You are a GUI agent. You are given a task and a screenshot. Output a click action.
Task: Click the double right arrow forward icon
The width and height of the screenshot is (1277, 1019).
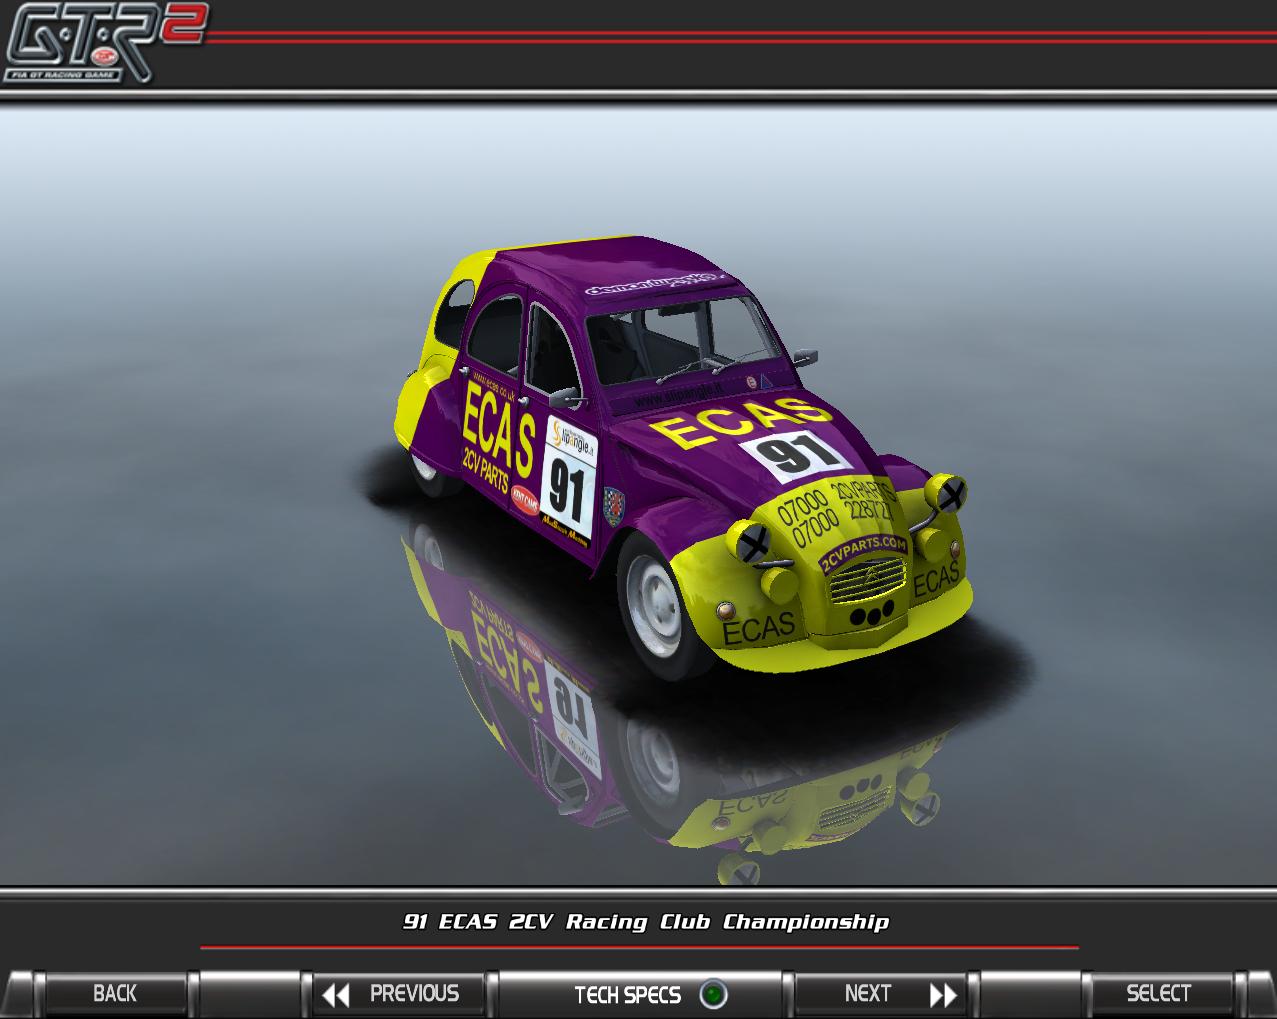point(942,995)
